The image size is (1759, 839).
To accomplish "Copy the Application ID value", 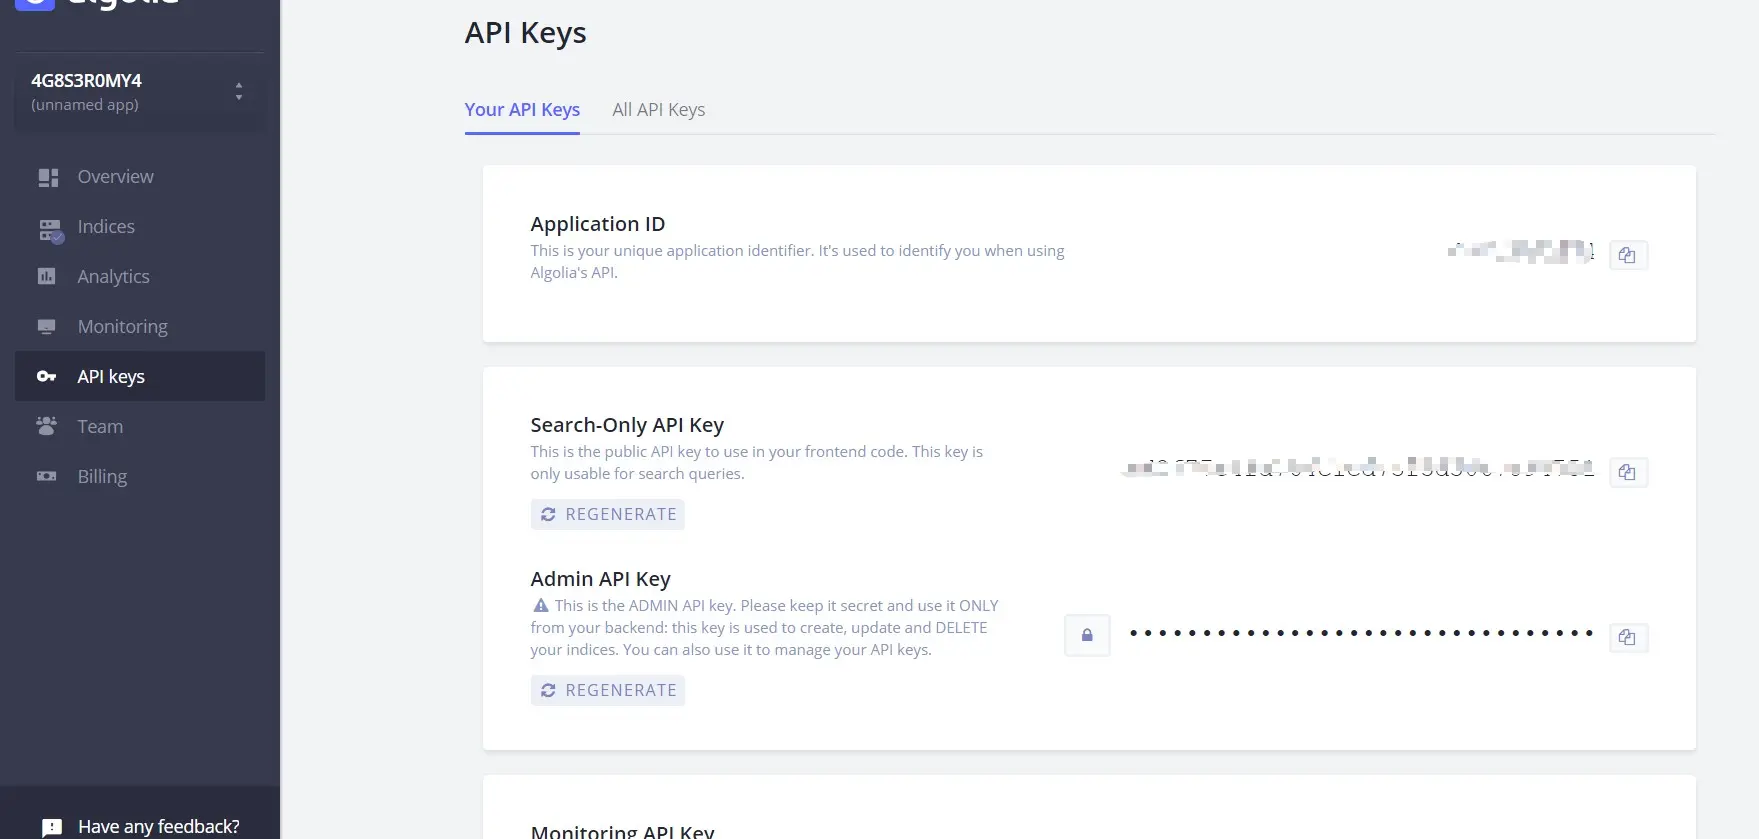I will click(1628, 255).
